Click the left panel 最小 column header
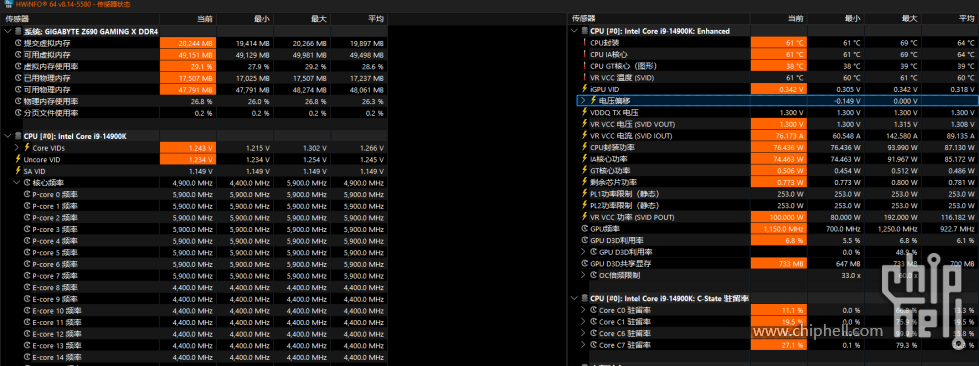 (245, 19)
